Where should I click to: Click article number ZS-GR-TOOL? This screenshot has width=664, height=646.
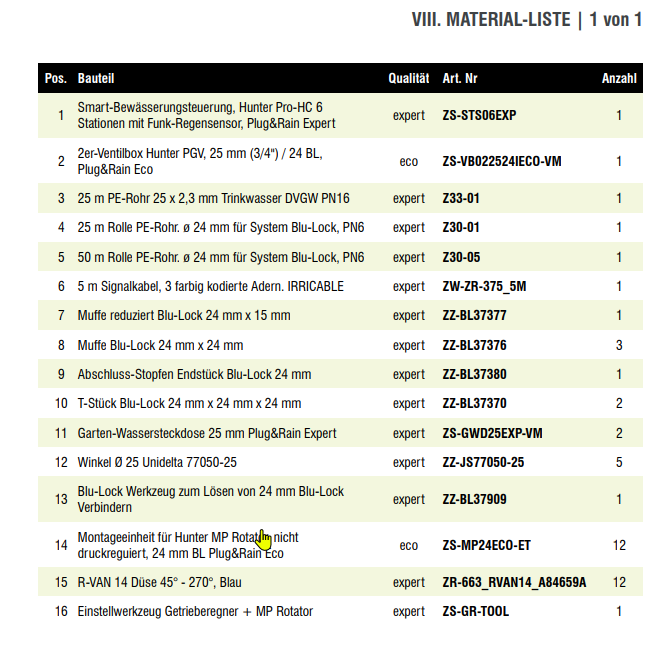coord(476,611)
